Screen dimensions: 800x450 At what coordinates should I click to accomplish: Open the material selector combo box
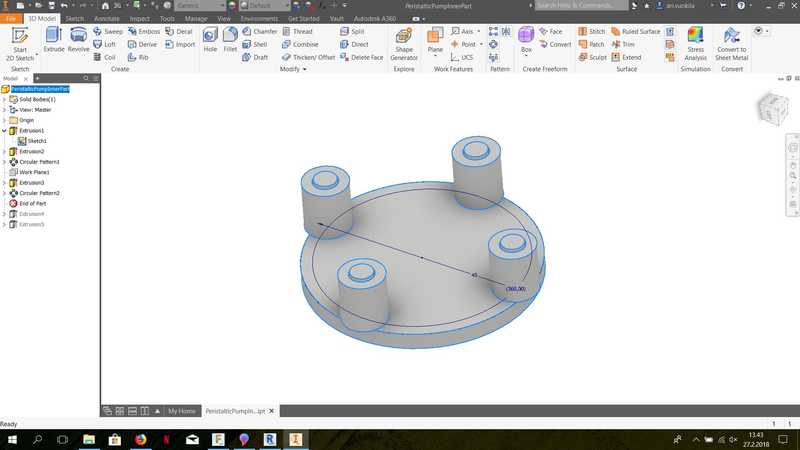[x=201, y=6]
